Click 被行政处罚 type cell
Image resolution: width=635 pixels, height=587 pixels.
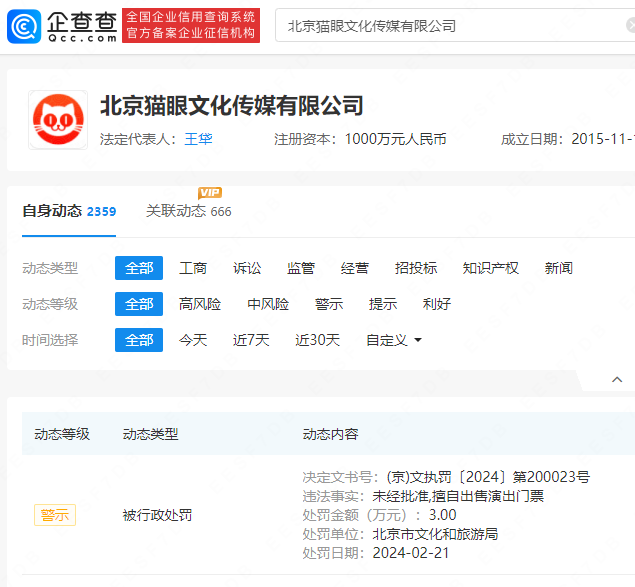click(157, 515)
